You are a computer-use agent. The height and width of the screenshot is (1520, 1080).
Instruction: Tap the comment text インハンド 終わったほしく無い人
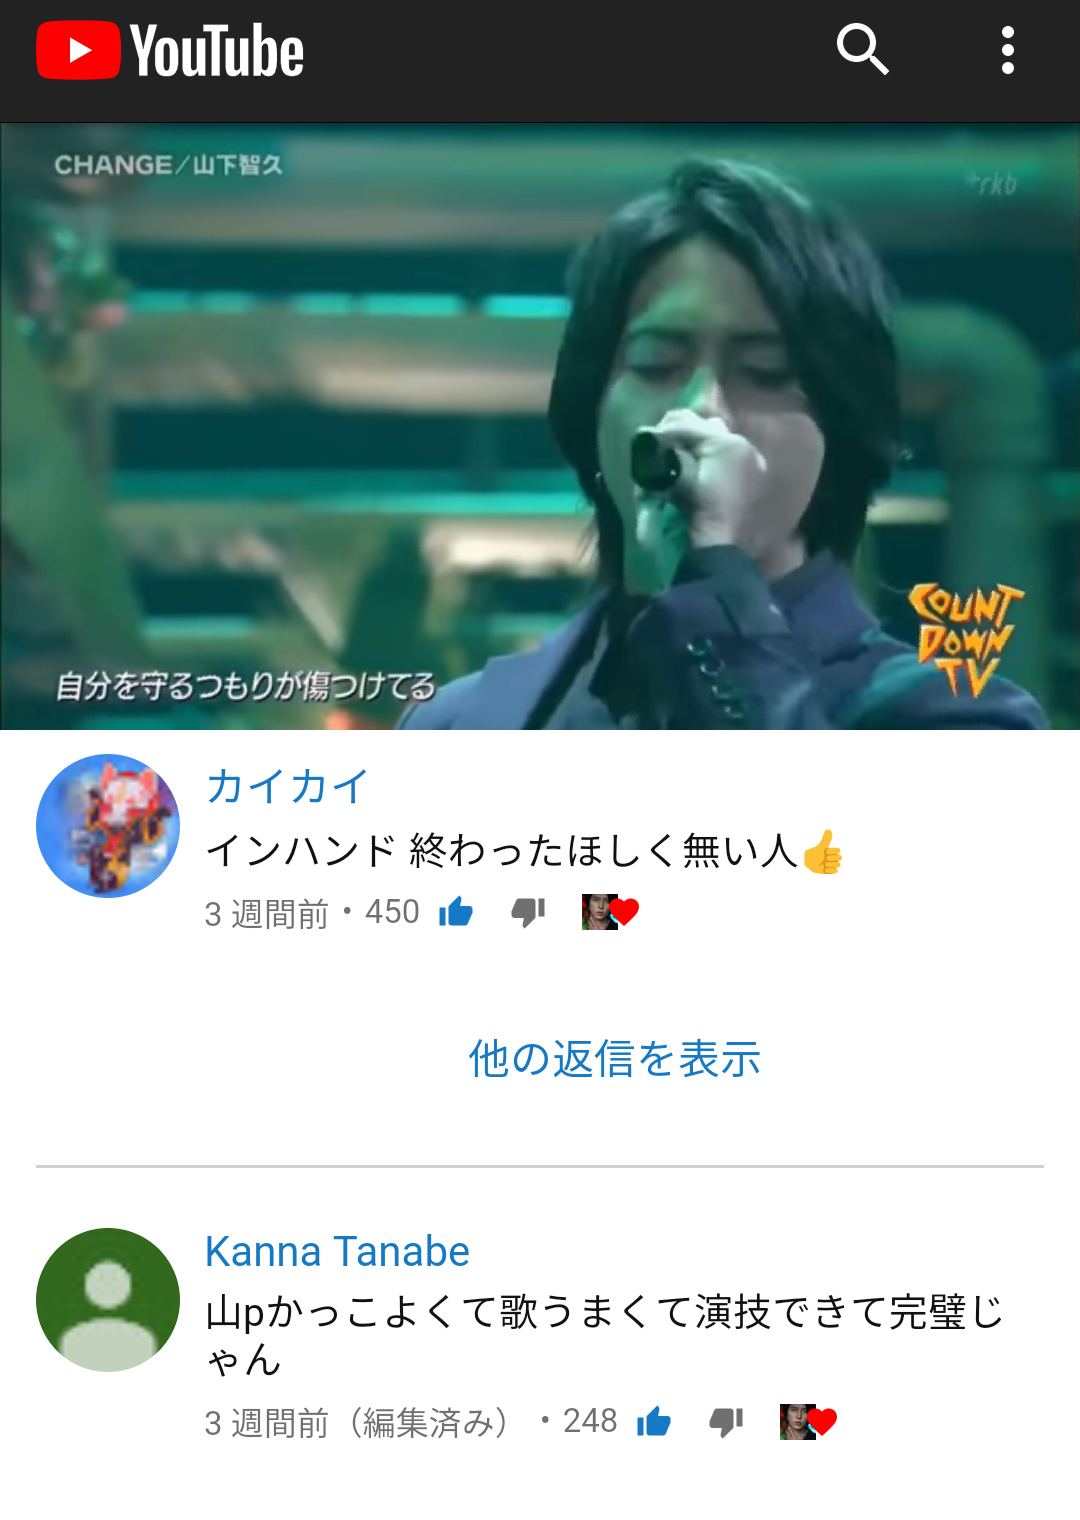pyautogui.click(x=501, y=851)
